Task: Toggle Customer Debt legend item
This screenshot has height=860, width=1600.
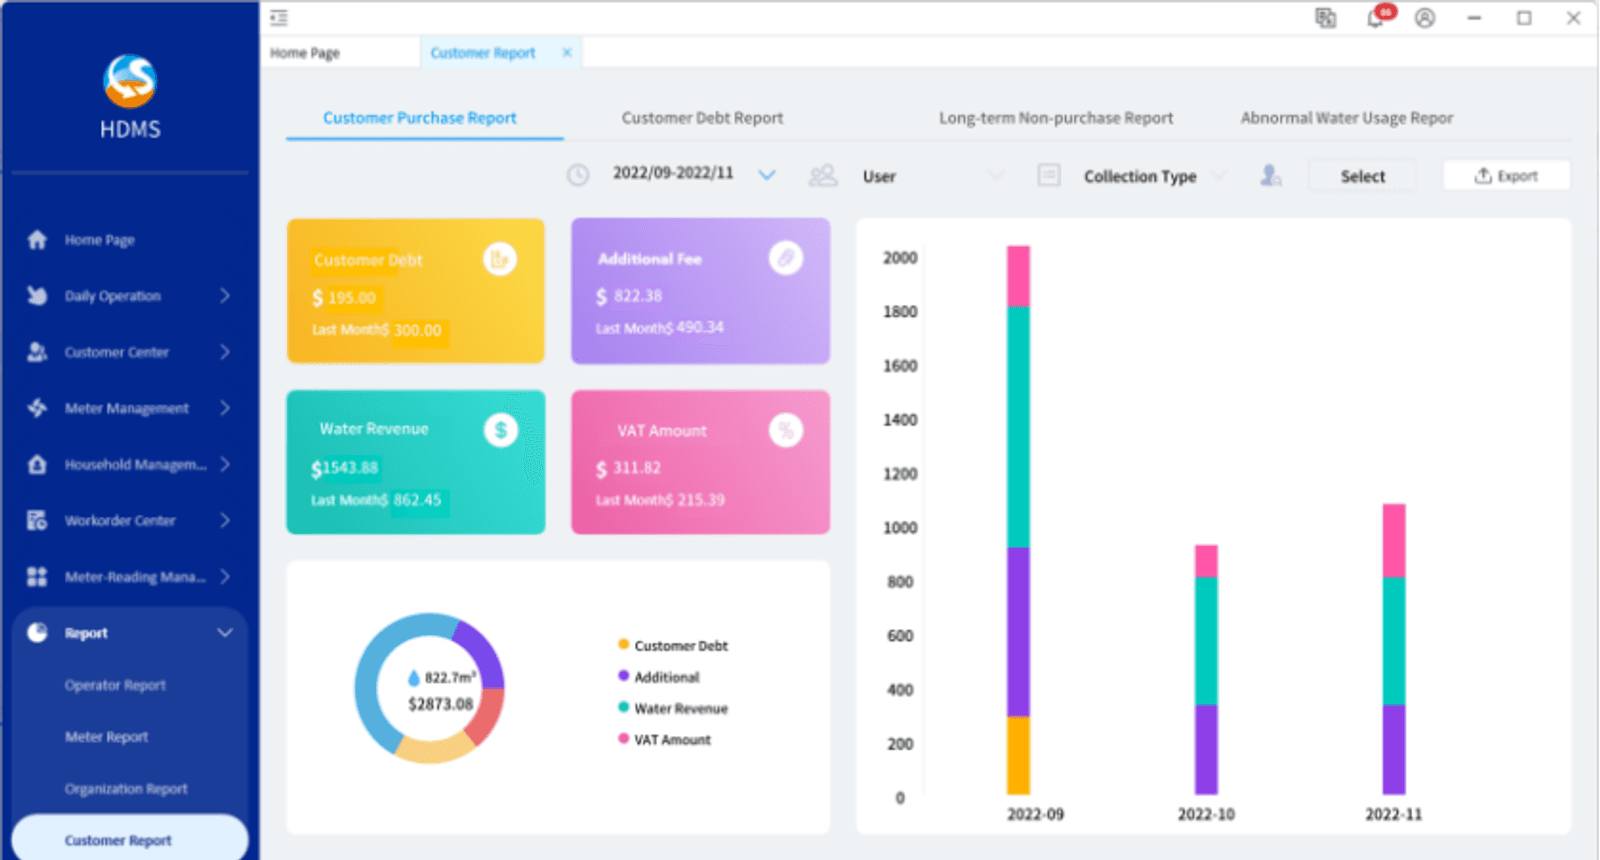Action: 673,646
